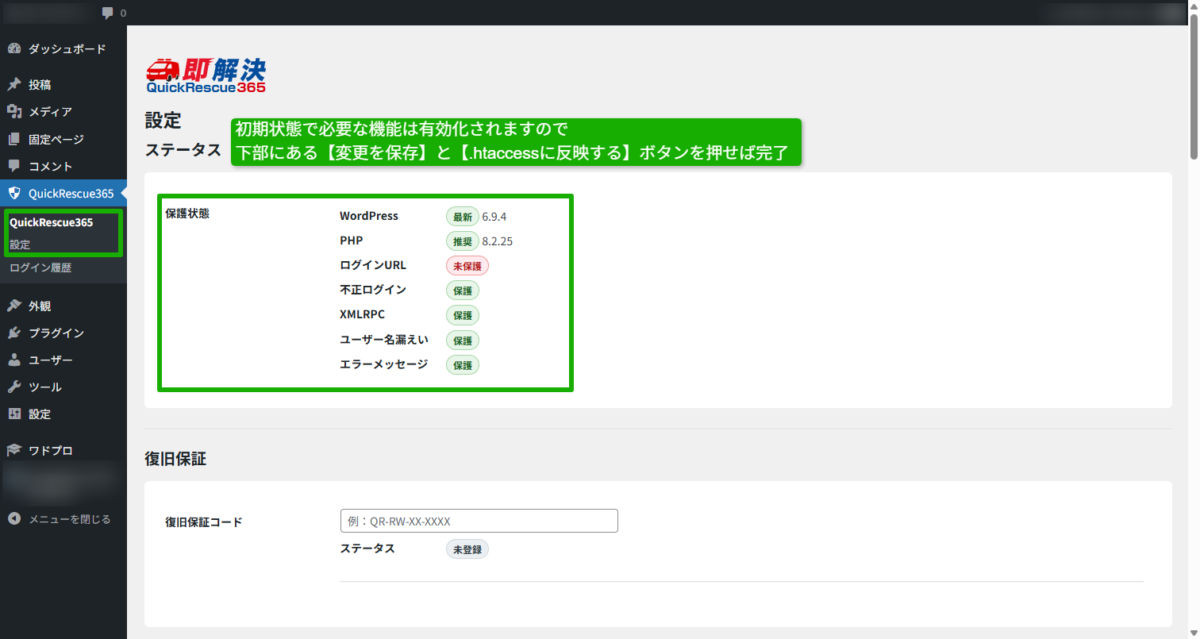Image resolution: width=1200 pixels, height=639 pixels.
Task: Click the QuickRescue365 即解決 logo
Action: [x=206, y=75]
